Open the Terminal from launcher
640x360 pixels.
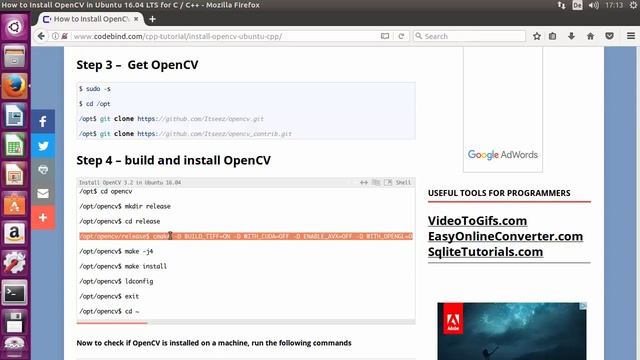[14, 293]
